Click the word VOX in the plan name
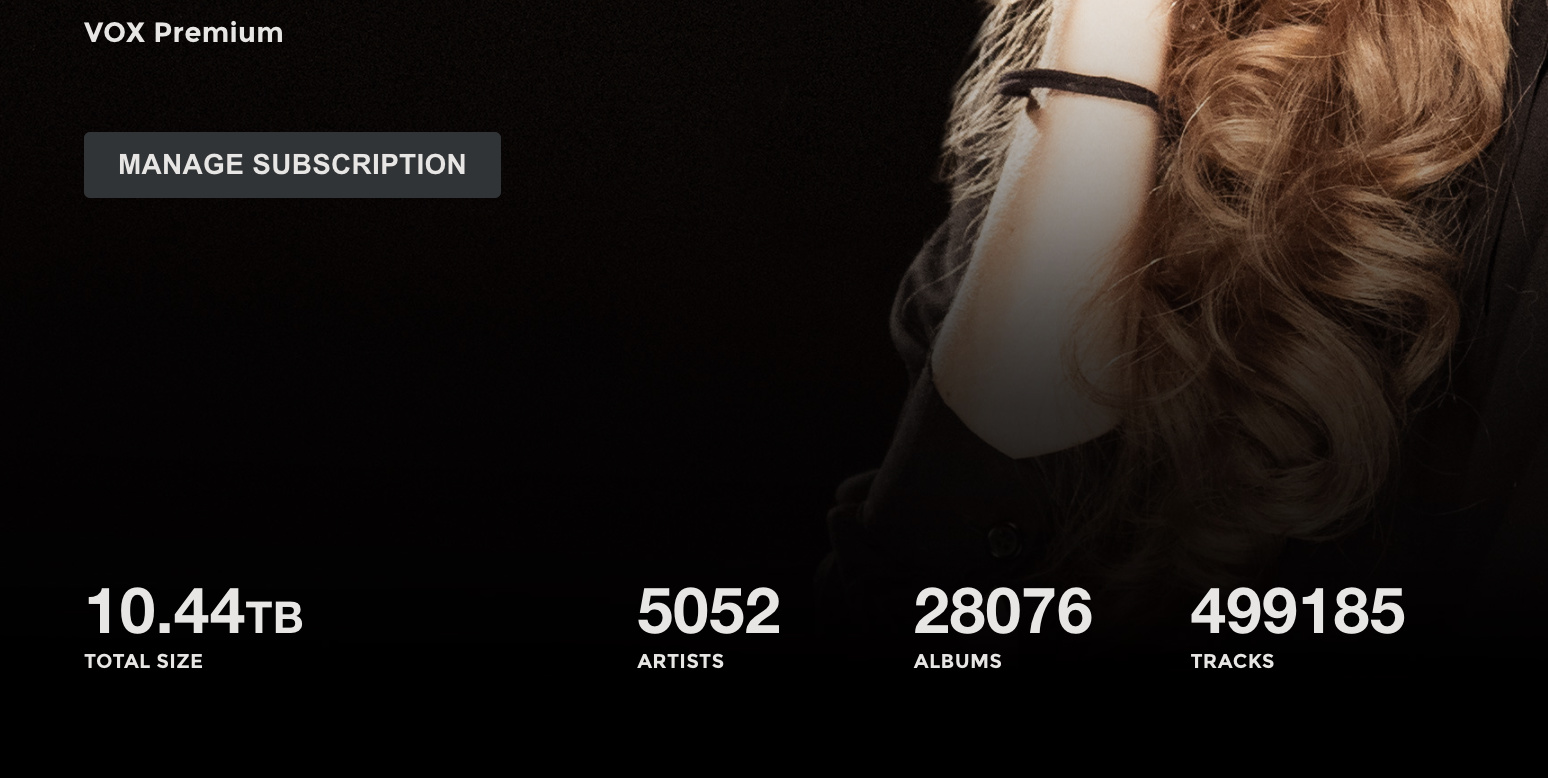 [x=116, y=33]
